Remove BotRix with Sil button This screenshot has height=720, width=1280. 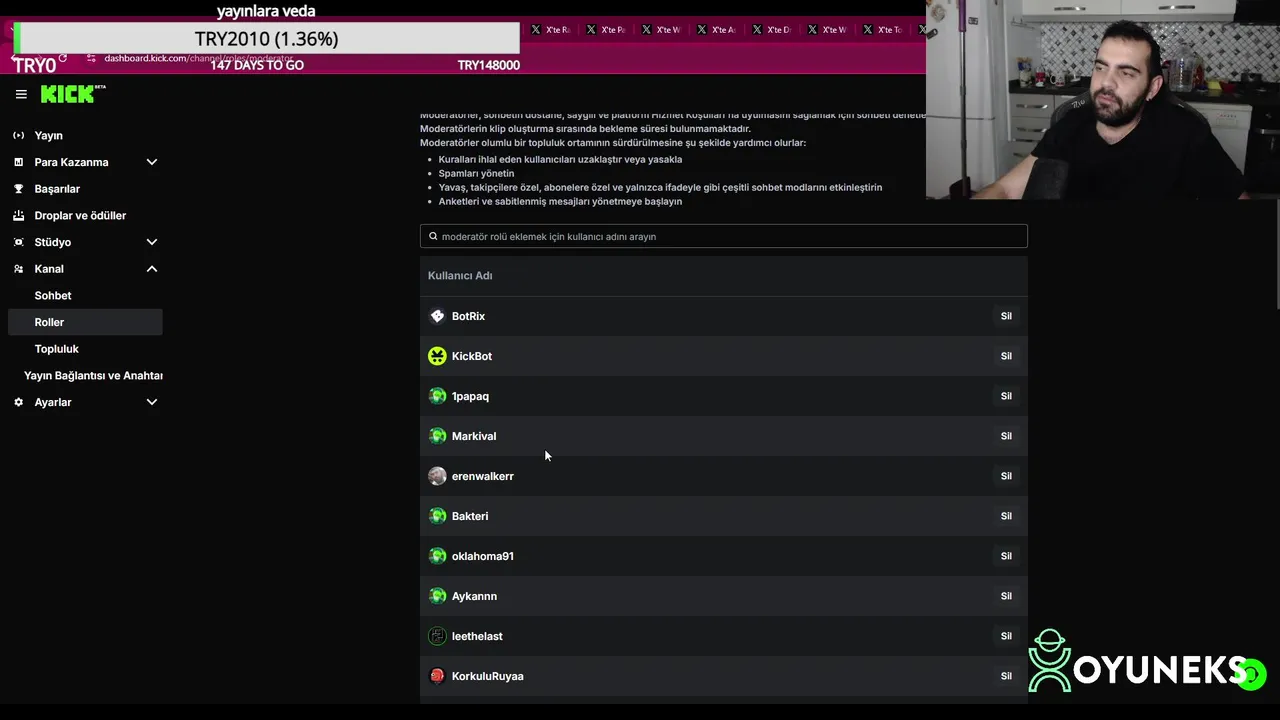click(x=1006, y=316)
